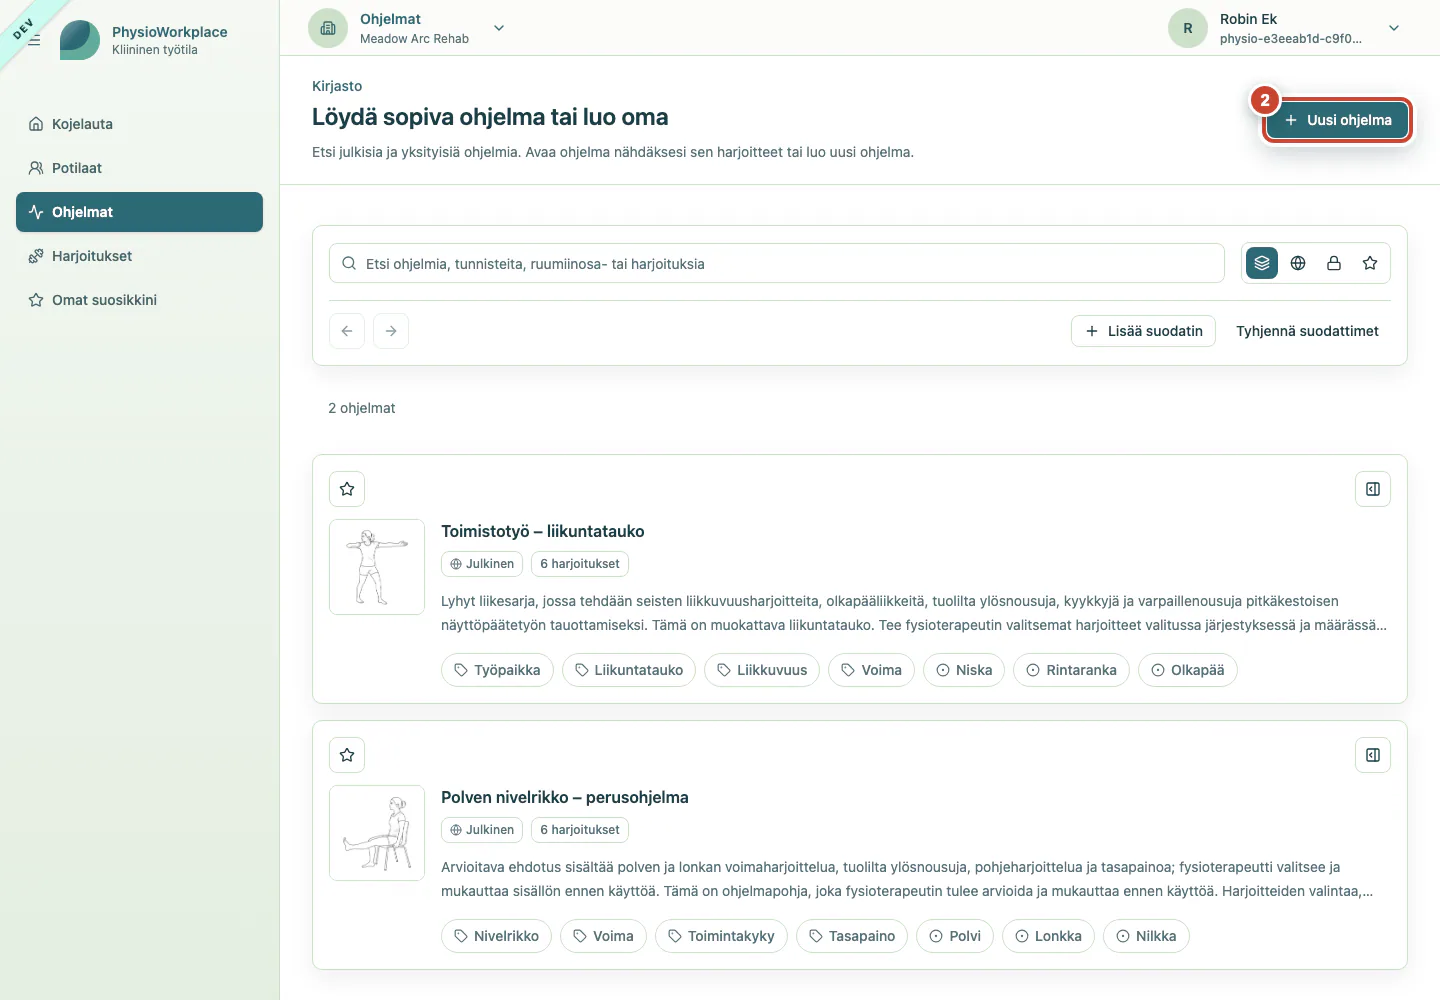Clear filters with Tyhjennä suodattimet
The width and height of the screenshot is (1440, 1000).
click(x=1307, y=331)
